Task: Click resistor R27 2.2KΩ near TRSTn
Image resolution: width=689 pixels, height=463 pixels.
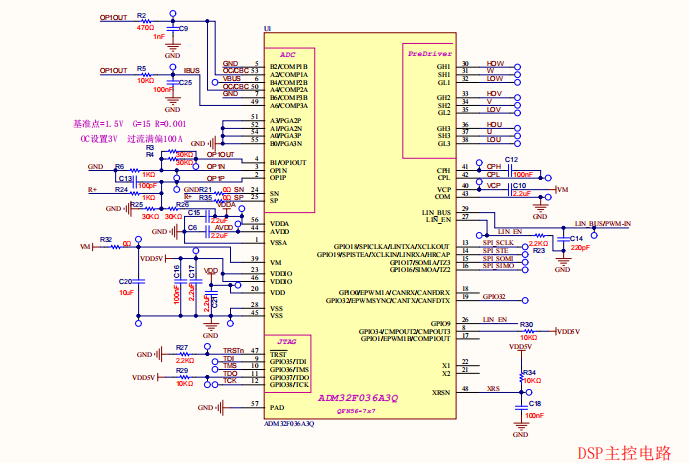Action: pyautogui.click(x=183, y=354)
